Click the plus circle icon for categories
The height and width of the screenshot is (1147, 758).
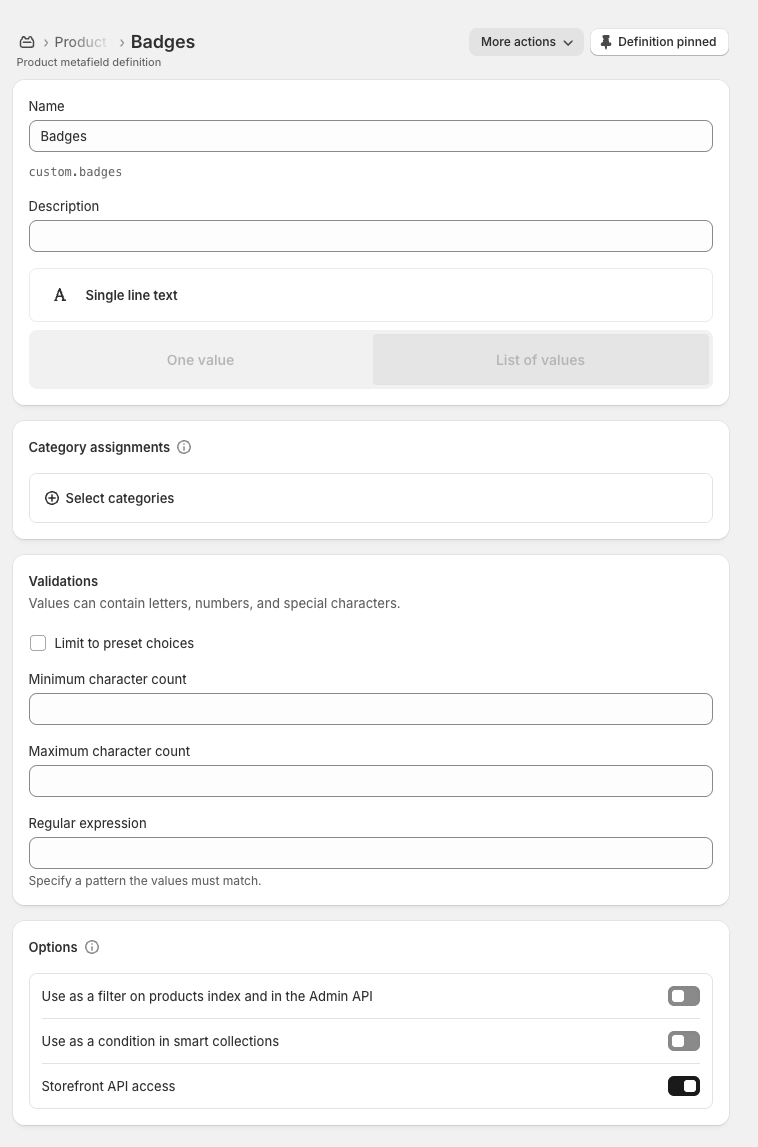point(52,498)
